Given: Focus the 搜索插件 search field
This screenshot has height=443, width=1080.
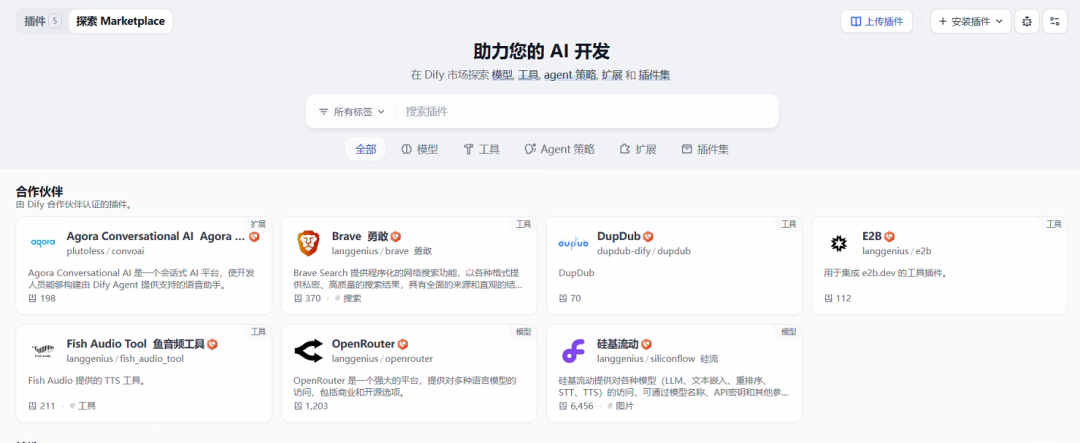Looking at the screenshot, I should click(587, 112).
